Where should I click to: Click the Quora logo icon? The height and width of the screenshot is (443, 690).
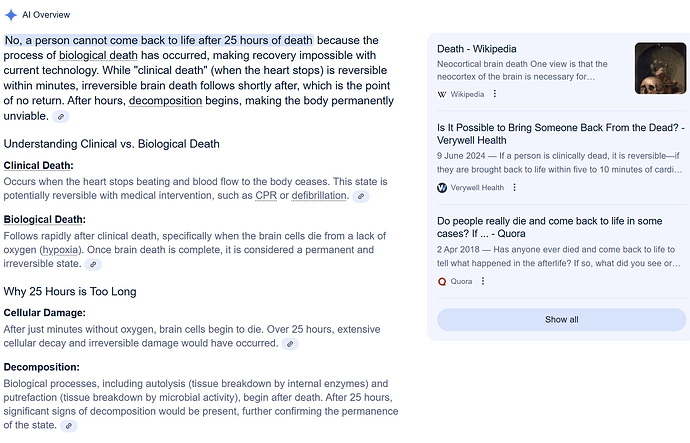[x=442, y=282]
